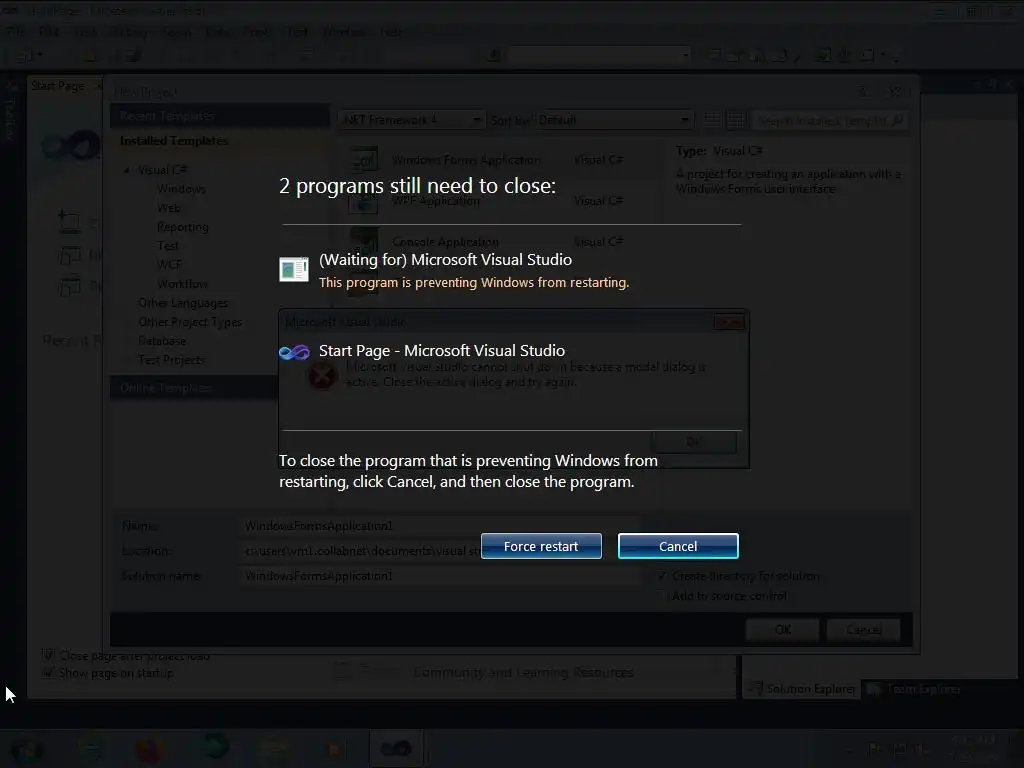Close the Microsoft Visual Studio error message box
Image resolution: width=1024 pixels, height=768 pixels.
coord(729,321)
